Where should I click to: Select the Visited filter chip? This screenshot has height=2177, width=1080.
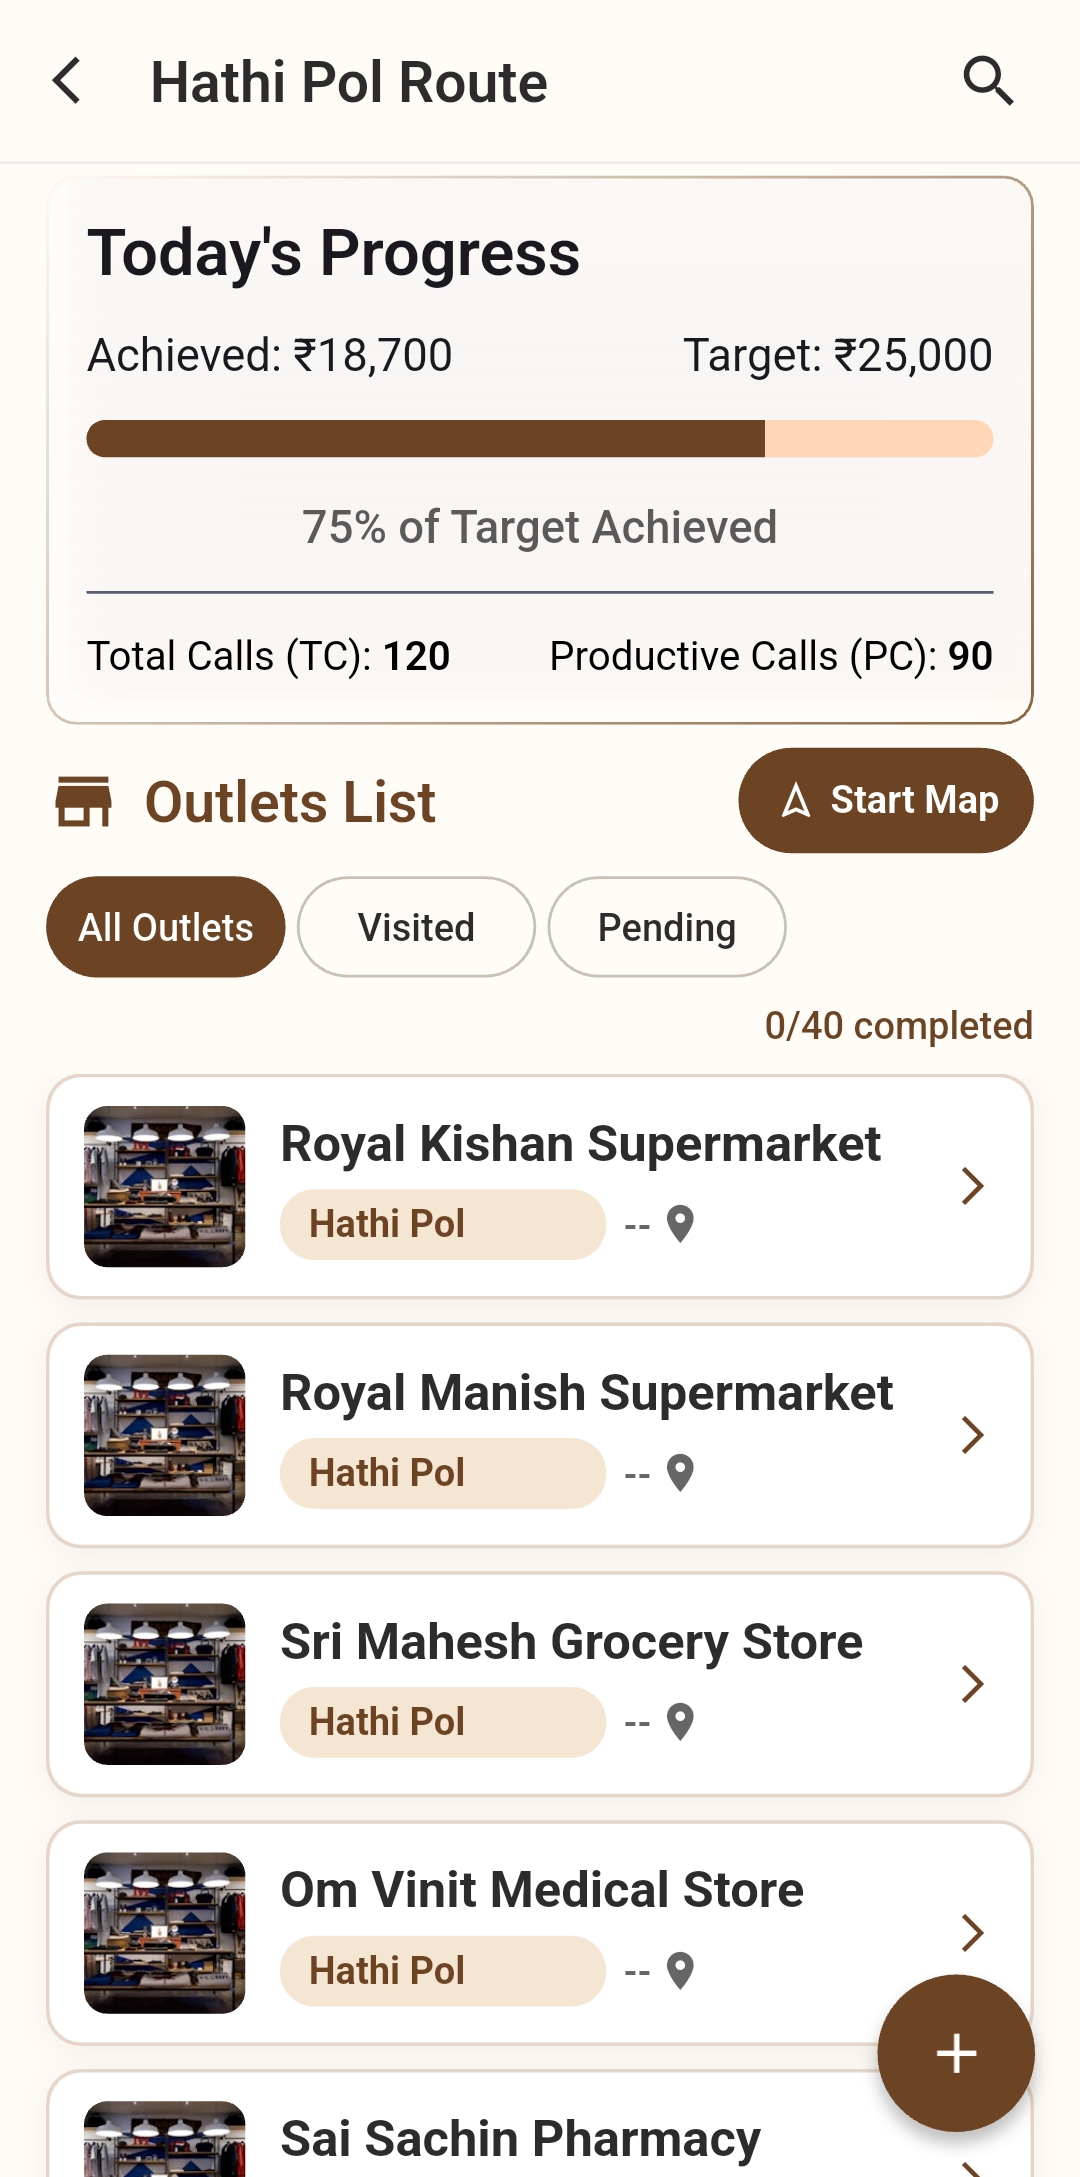coord(416,927)
